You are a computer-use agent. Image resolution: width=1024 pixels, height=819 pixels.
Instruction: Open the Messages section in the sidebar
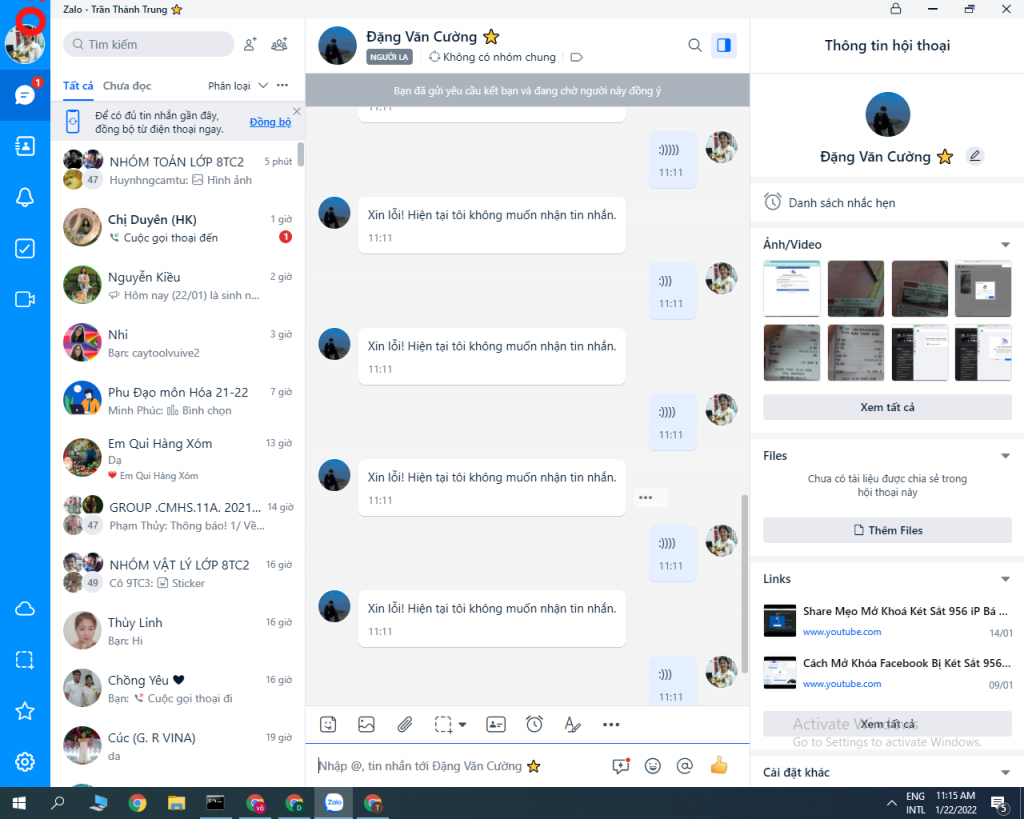pos(25,95)
